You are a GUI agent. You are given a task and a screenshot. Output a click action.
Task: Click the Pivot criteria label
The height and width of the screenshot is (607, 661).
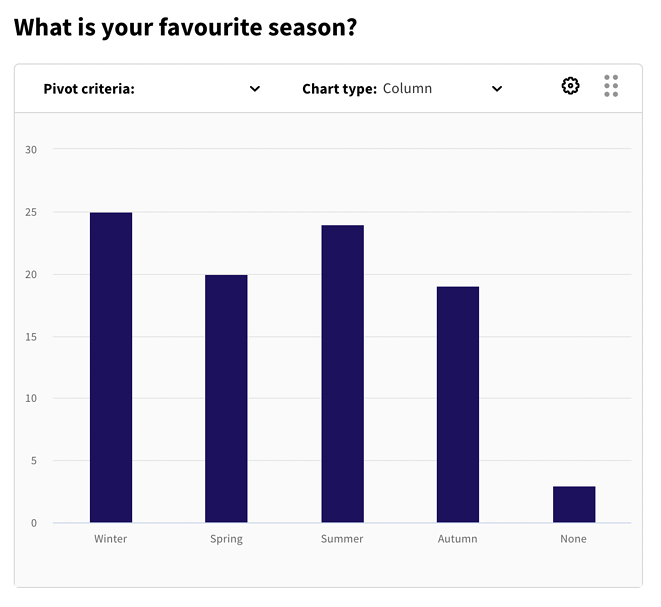(x=89, y=89)
